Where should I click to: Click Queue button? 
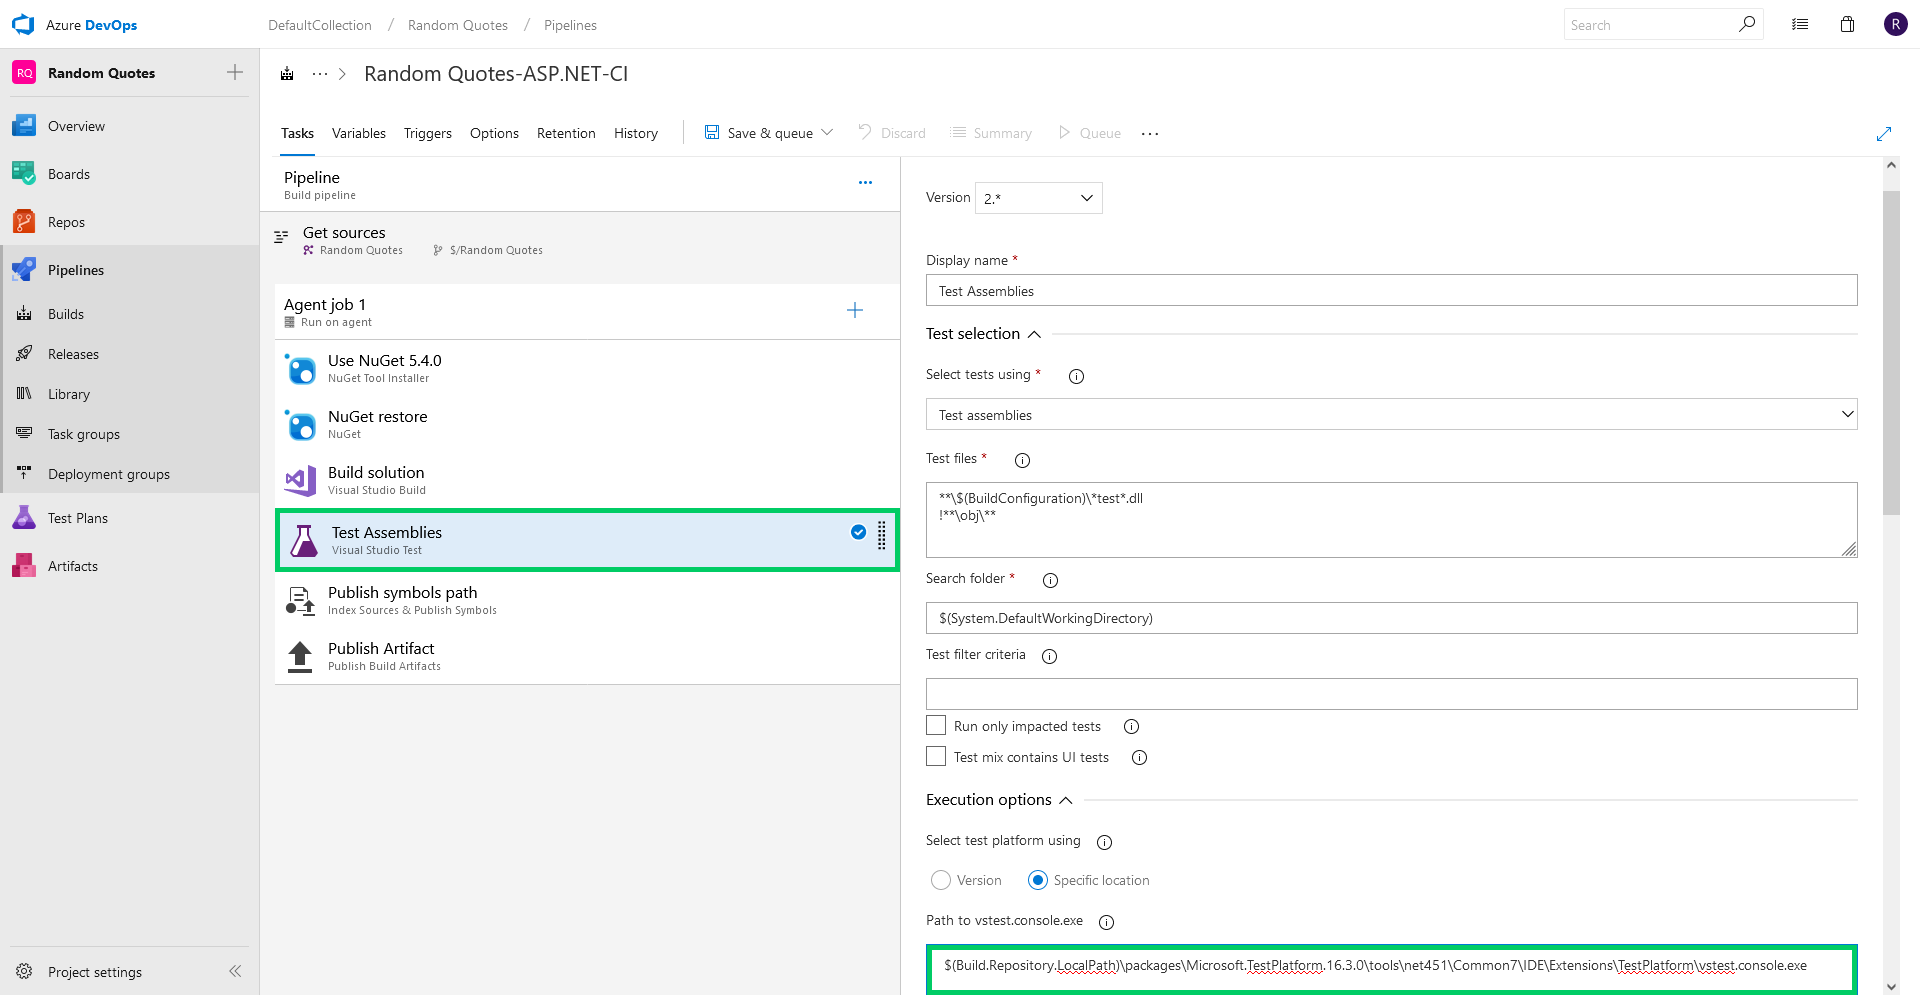[x=1089, y=133]
